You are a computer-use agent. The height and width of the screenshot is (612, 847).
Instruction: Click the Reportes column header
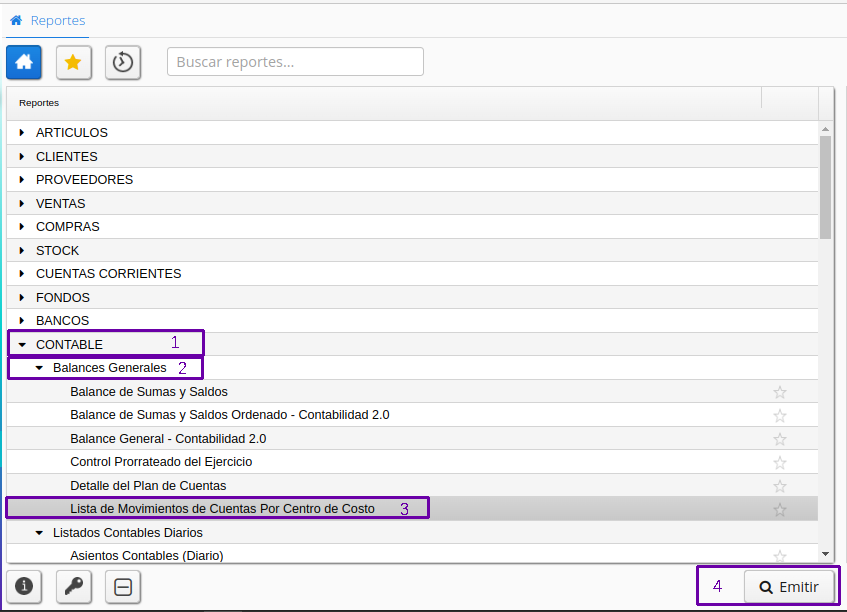pos(384,103)
